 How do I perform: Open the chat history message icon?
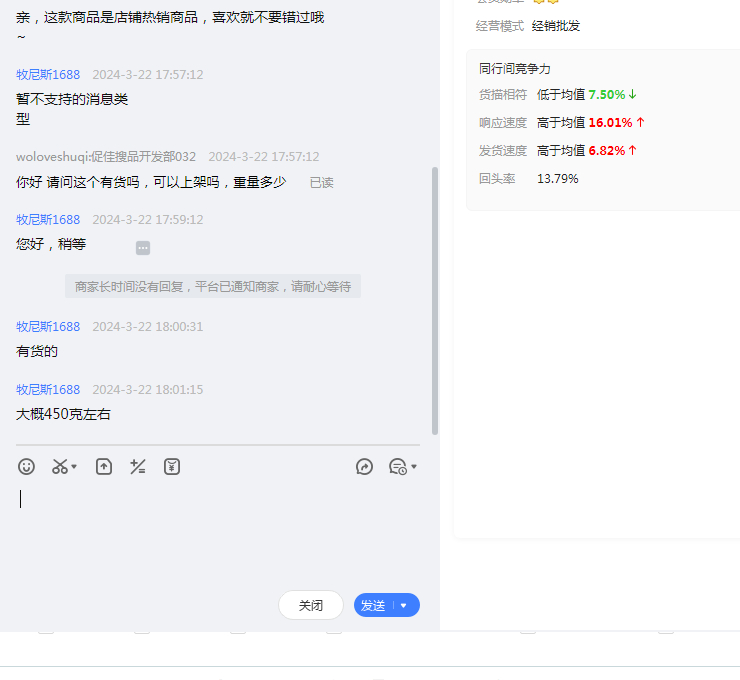click(397, 467)
